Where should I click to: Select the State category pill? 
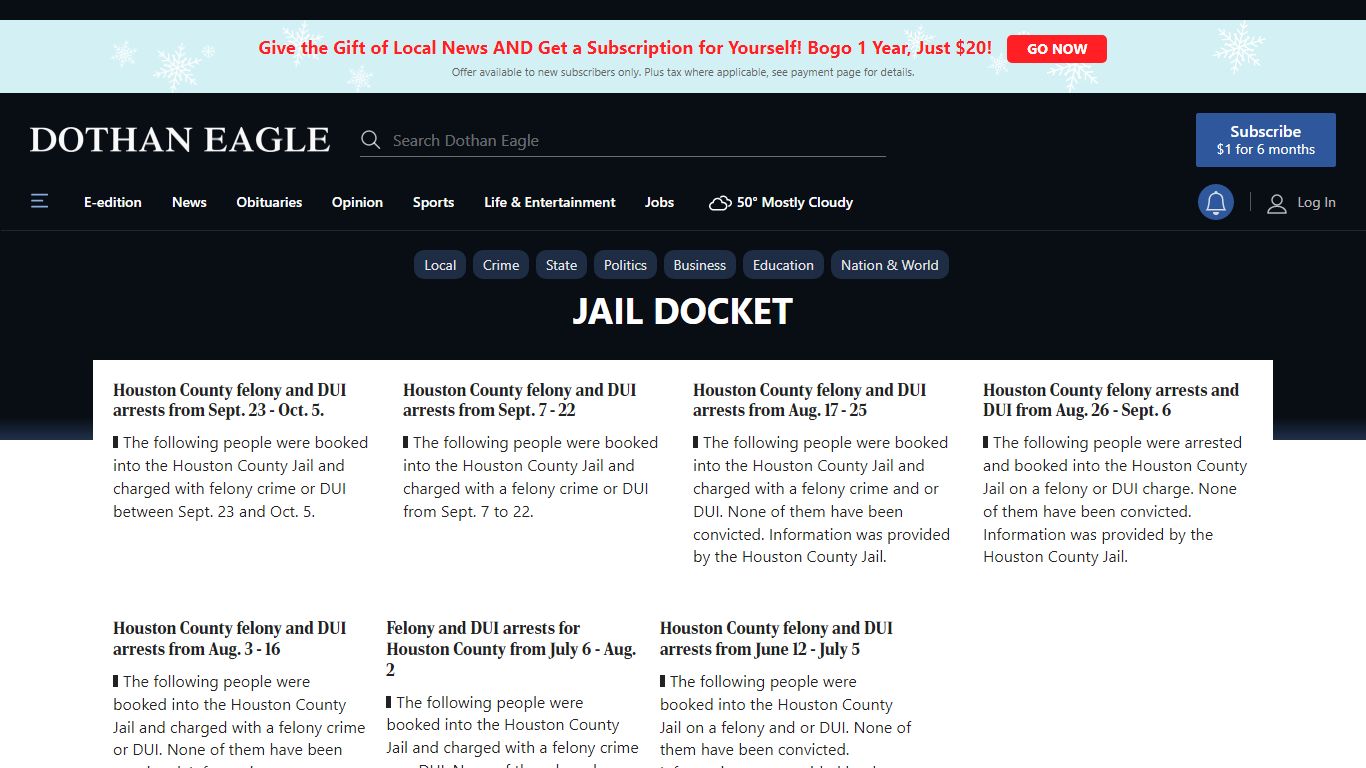coord(561,265)
